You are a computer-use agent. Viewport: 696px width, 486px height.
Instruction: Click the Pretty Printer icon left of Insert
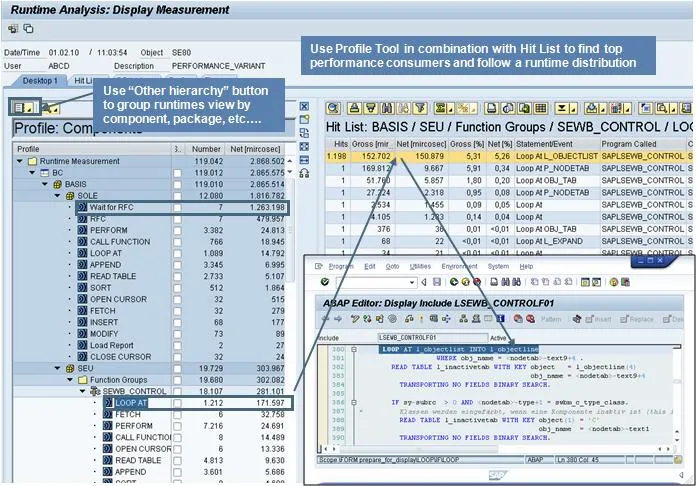coord(577,319)
